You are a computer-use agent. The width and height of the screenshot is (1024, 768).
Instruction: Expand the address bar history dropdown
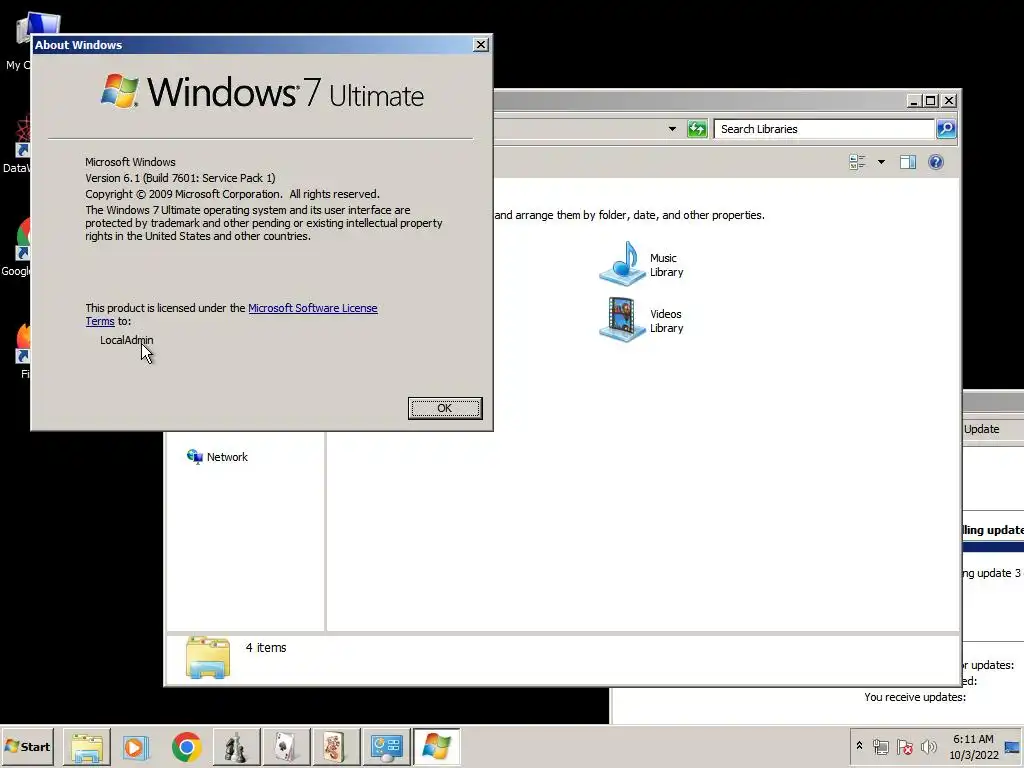[672, 129]
